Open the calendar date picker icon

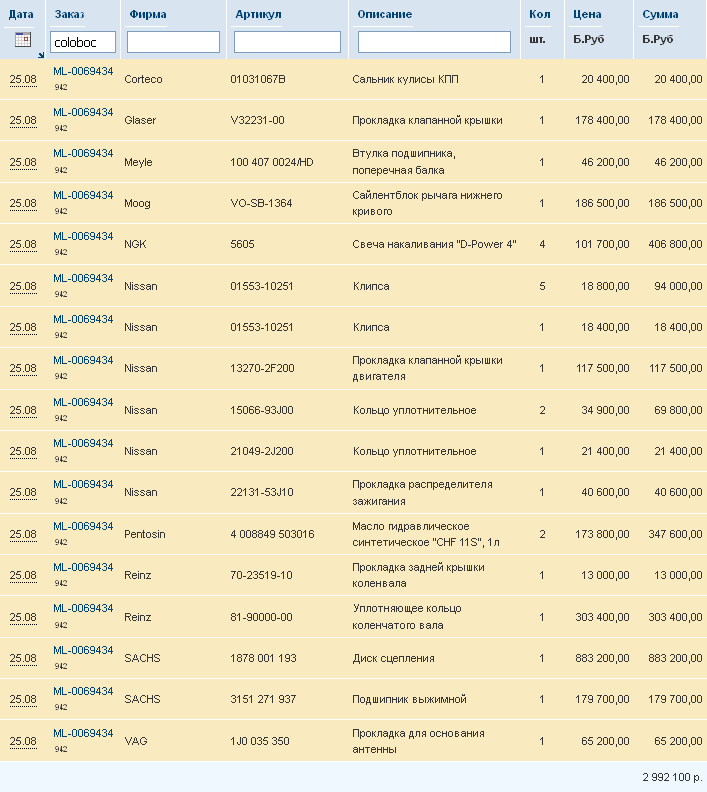tap(23, 39)
